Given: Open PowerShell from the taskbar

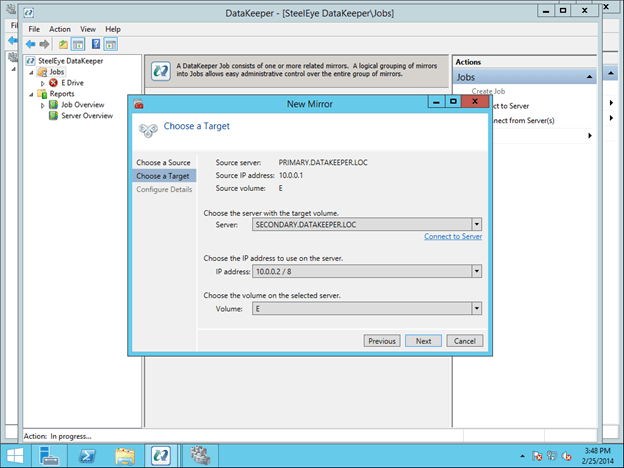Looking at the screenshot, I should [89, 455].
